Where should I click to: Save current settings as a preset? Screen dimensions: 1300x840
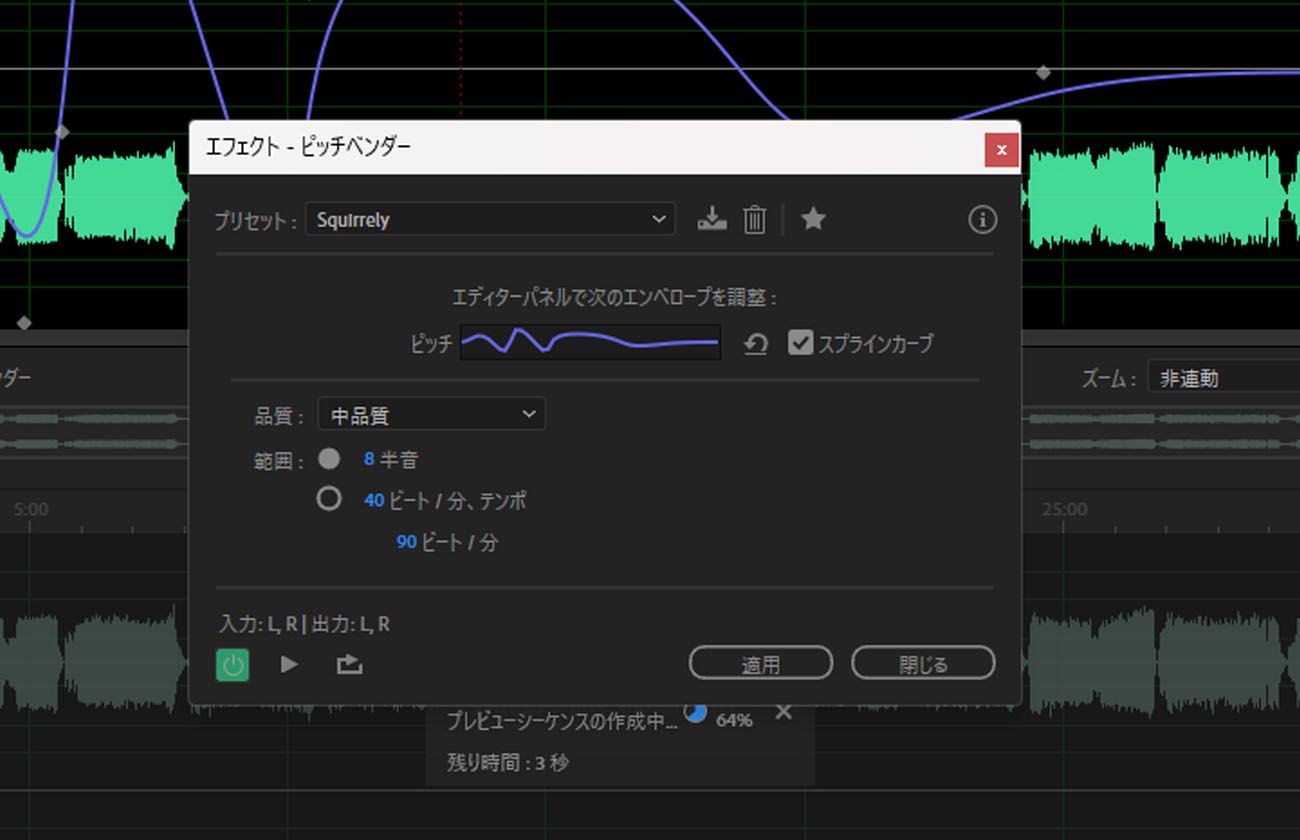pyautogui.click(x=712, y=219)
